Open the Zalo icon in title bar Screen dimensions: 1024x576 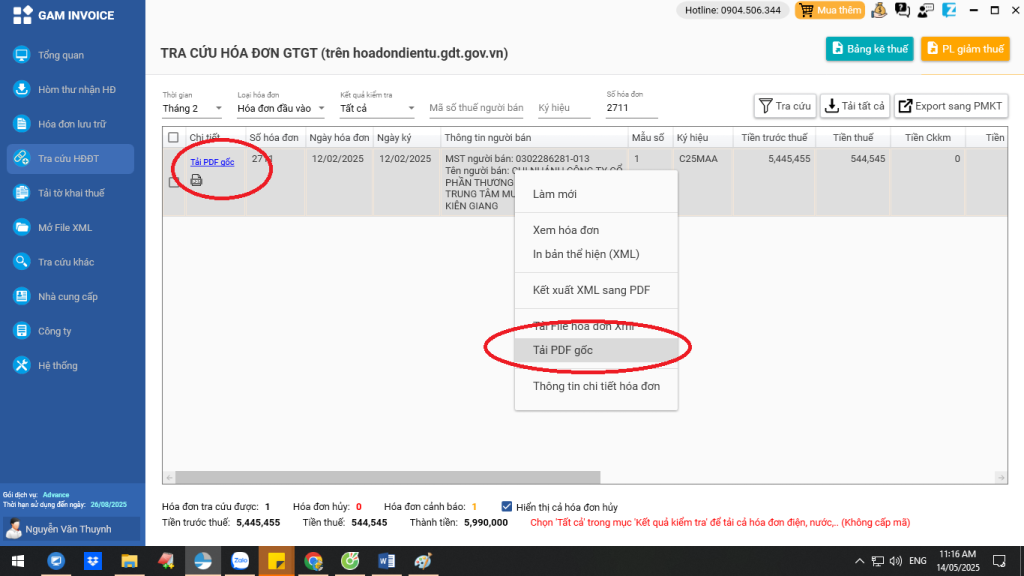pyautogui.click(x=949, y=10)
